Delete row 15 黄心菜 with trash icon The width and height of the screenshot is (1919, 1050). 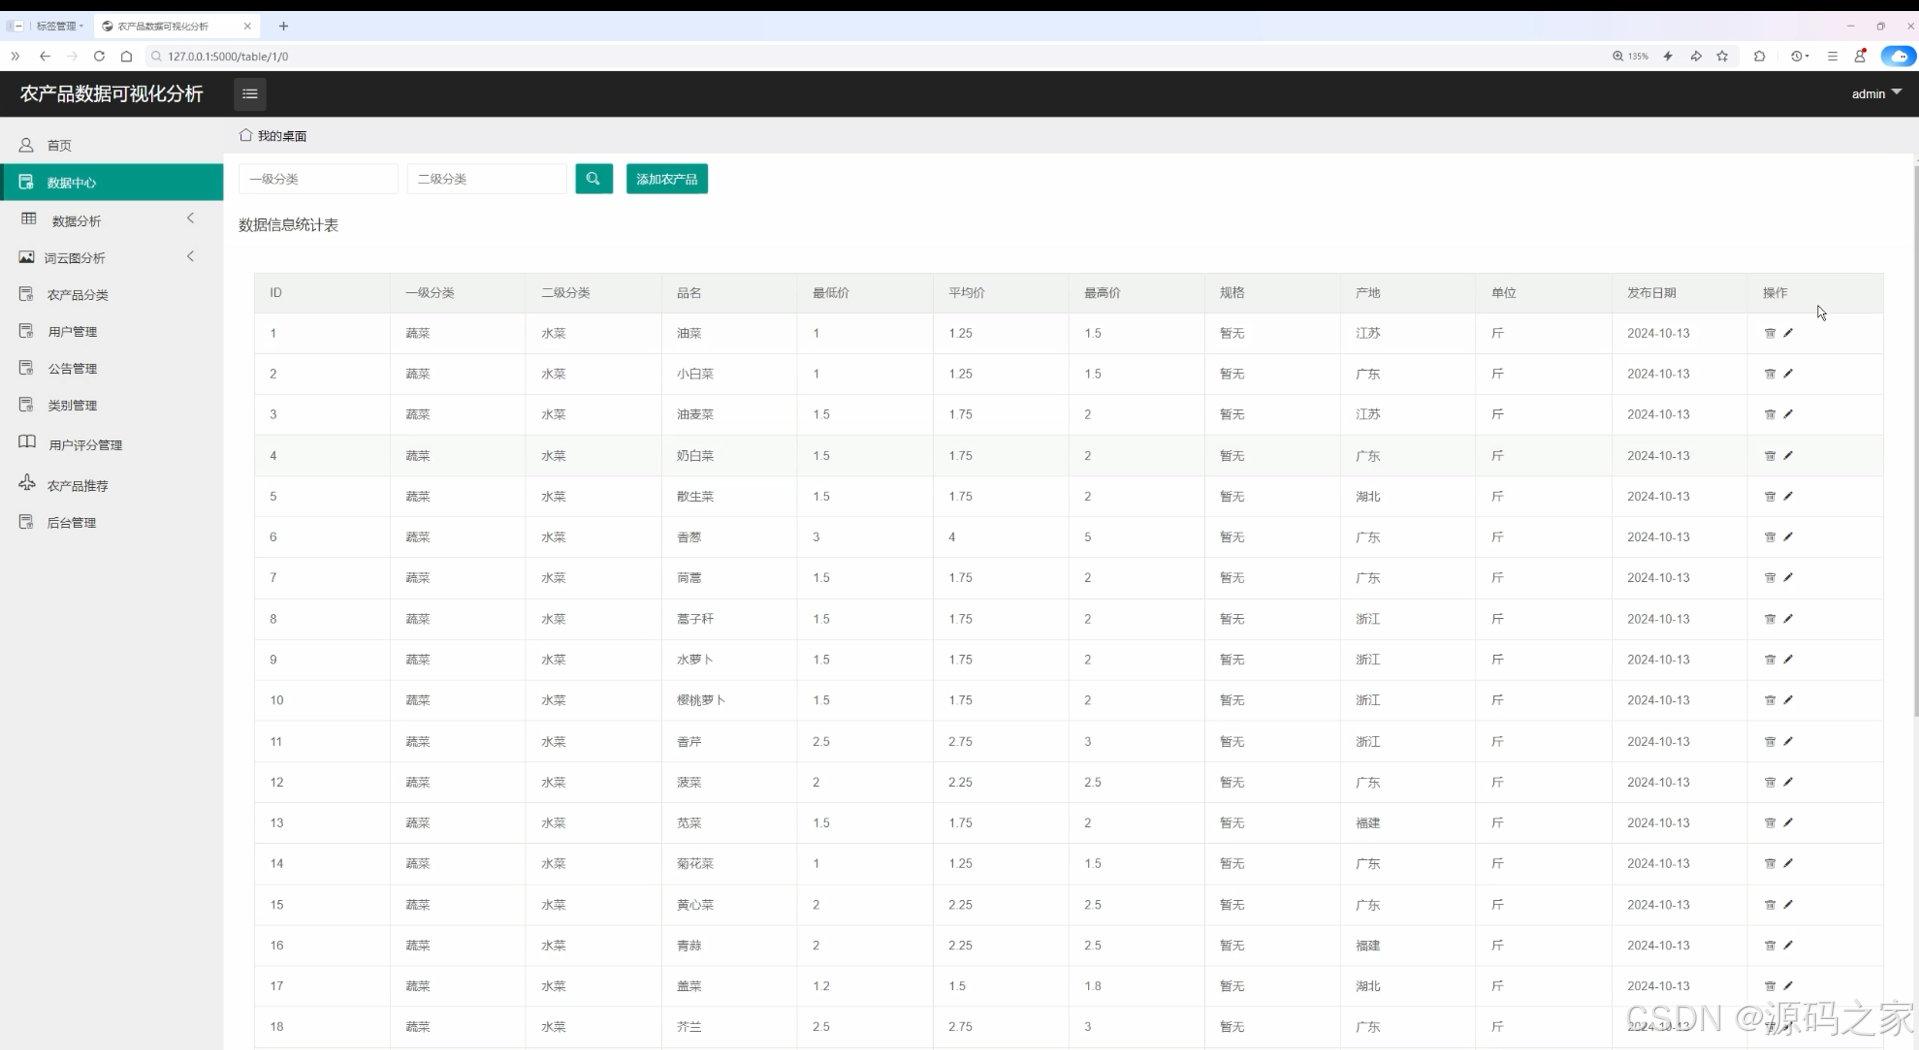click(1770, 904)
